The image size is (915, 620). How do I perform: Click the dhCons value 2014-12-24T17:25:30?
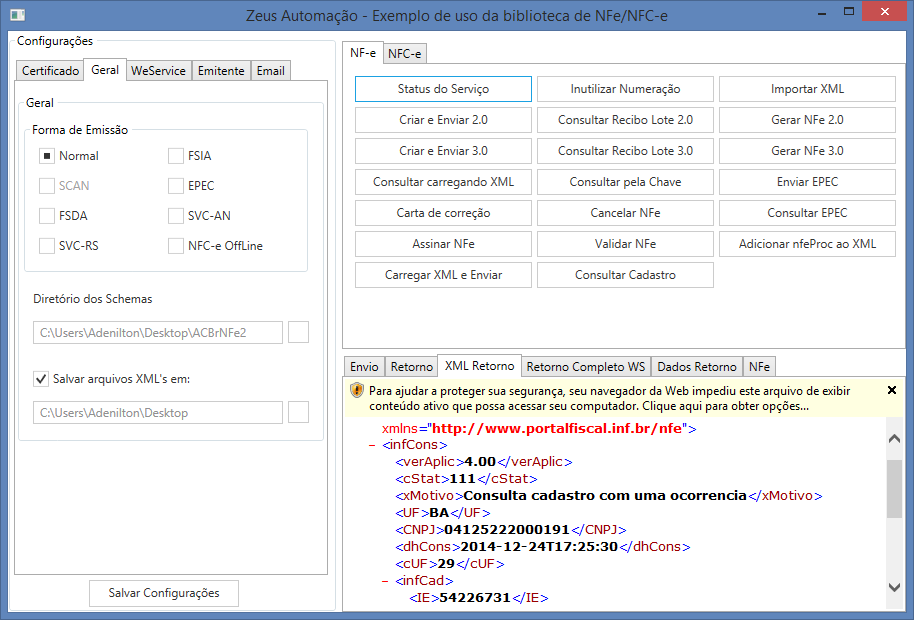[539, 546]
